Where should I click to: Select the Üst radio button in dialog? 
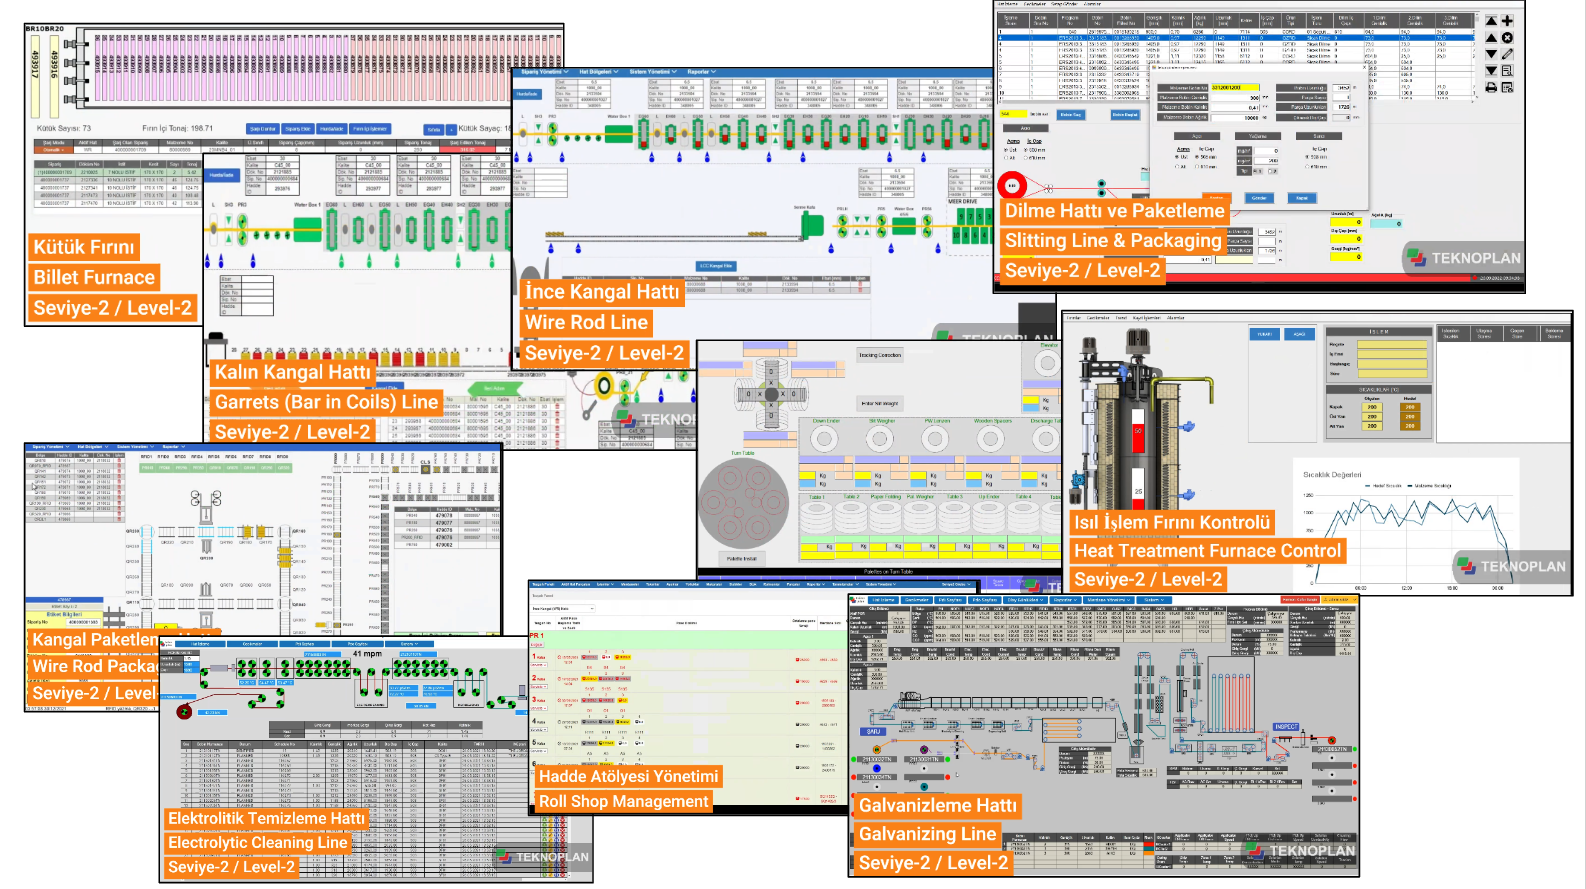(1177, 157)
